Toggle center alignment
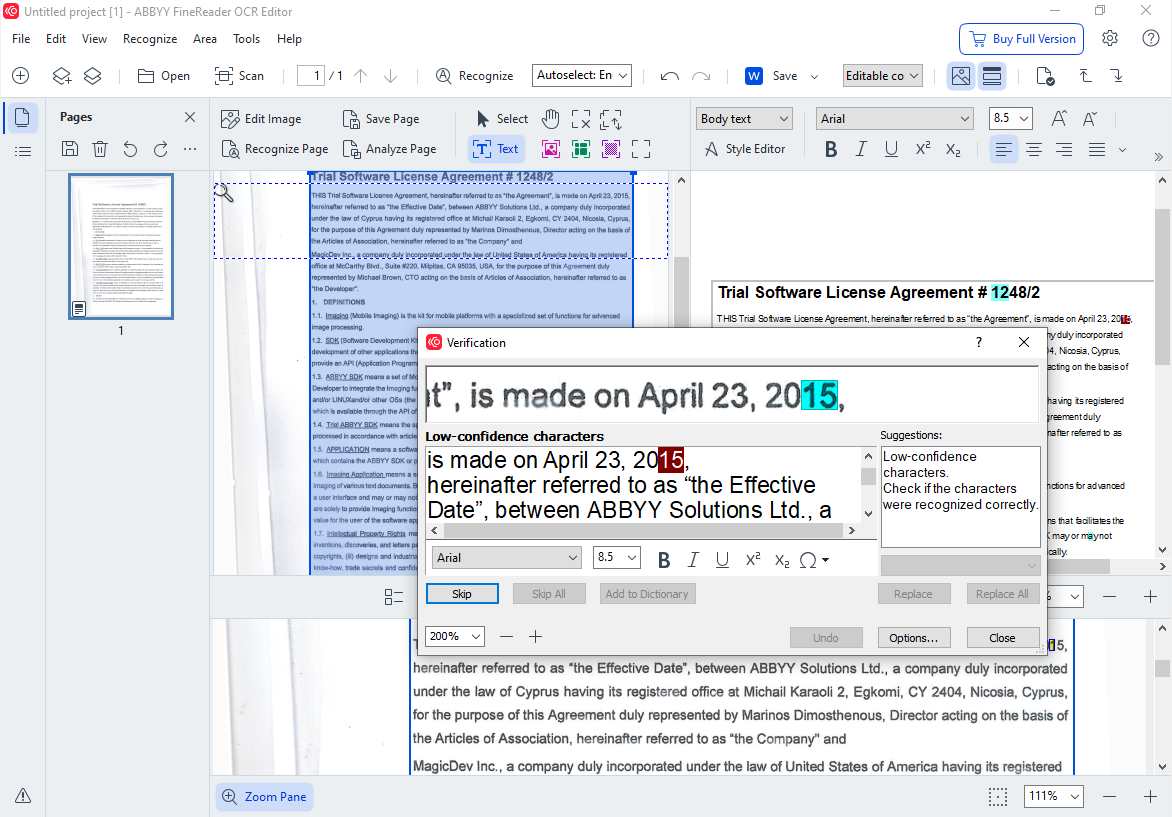This screenshot has width=1172, height=817. 1034,149
